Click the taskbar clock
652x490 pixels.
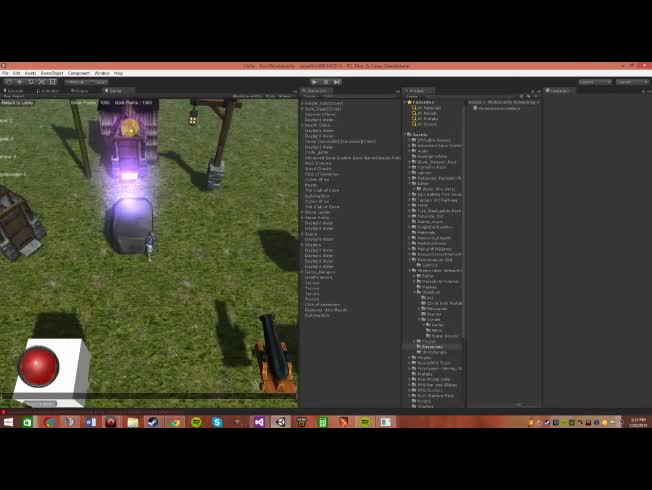pos(638,423)
